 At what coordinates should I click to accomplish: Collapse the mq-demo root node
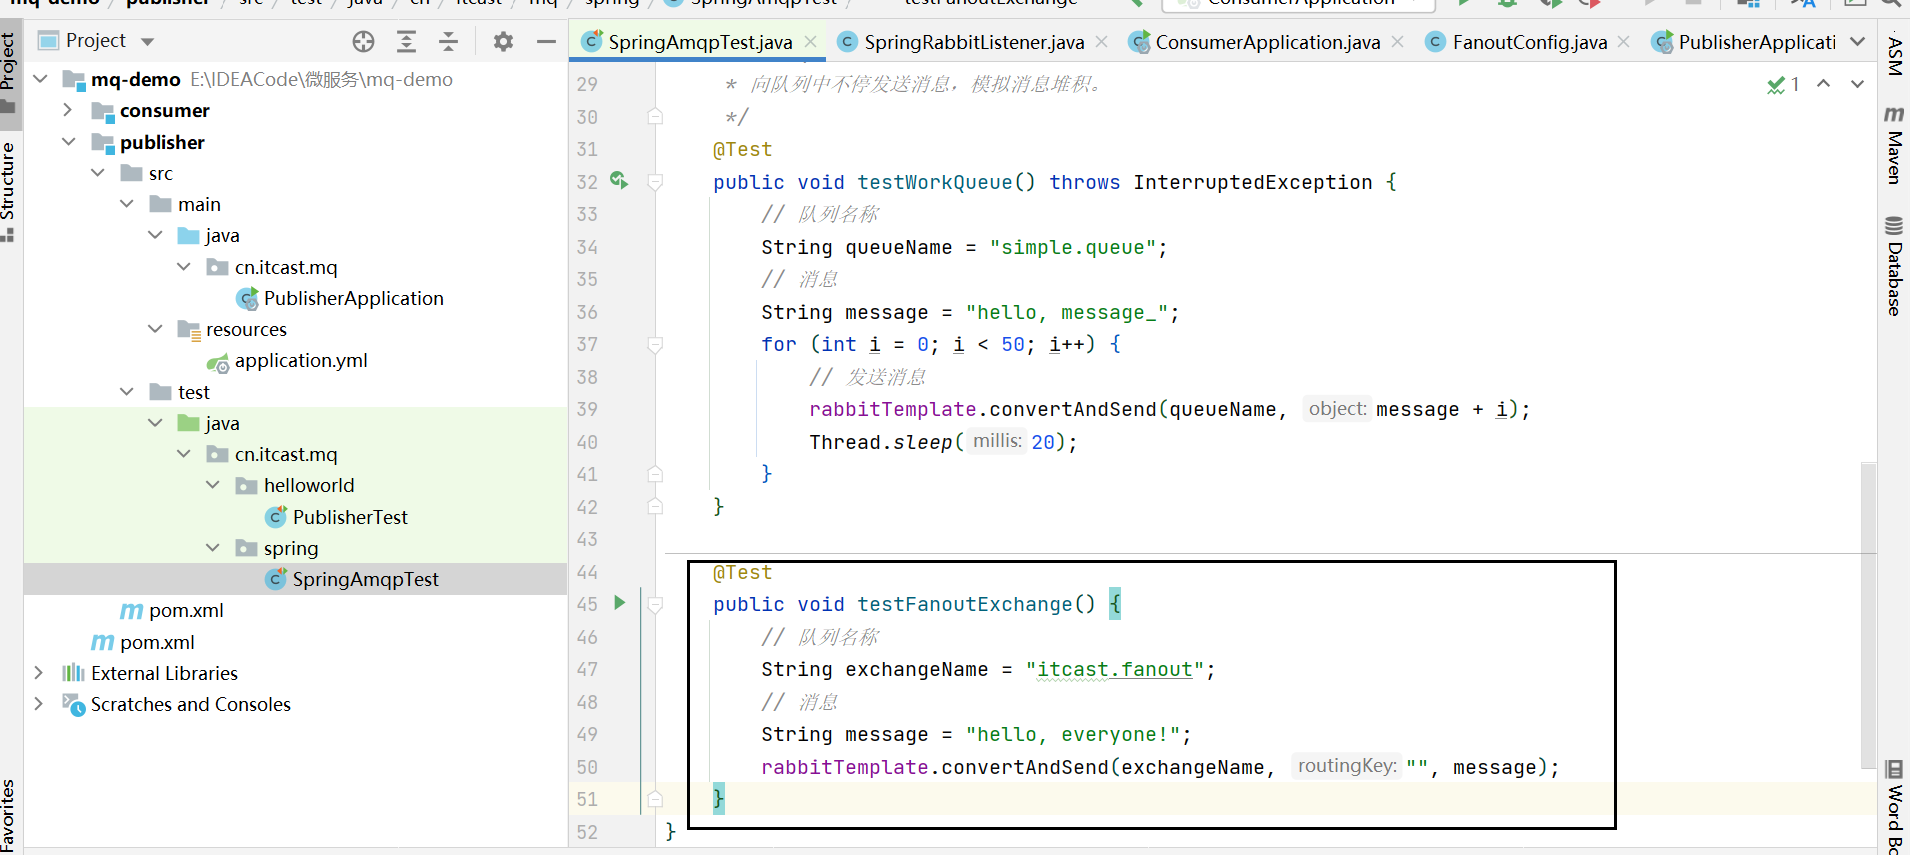coord(40,79)
